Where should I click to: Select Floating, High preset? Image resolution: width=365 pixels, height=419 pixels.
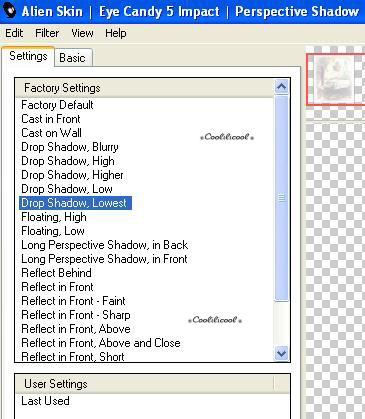pos(54,217)
